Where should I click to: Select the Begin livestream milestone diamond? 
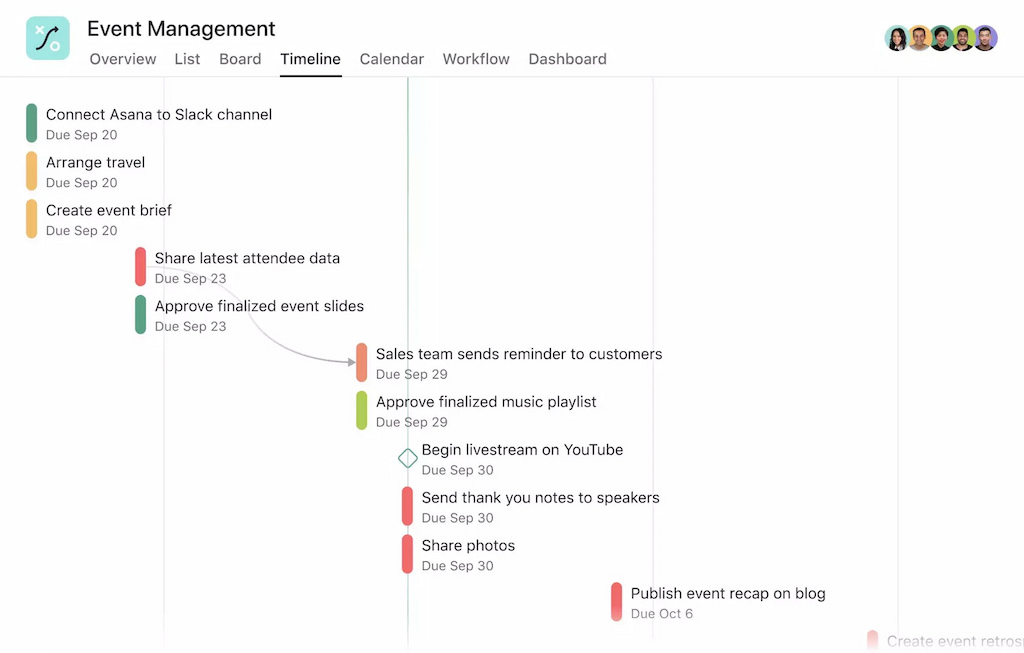407,458
